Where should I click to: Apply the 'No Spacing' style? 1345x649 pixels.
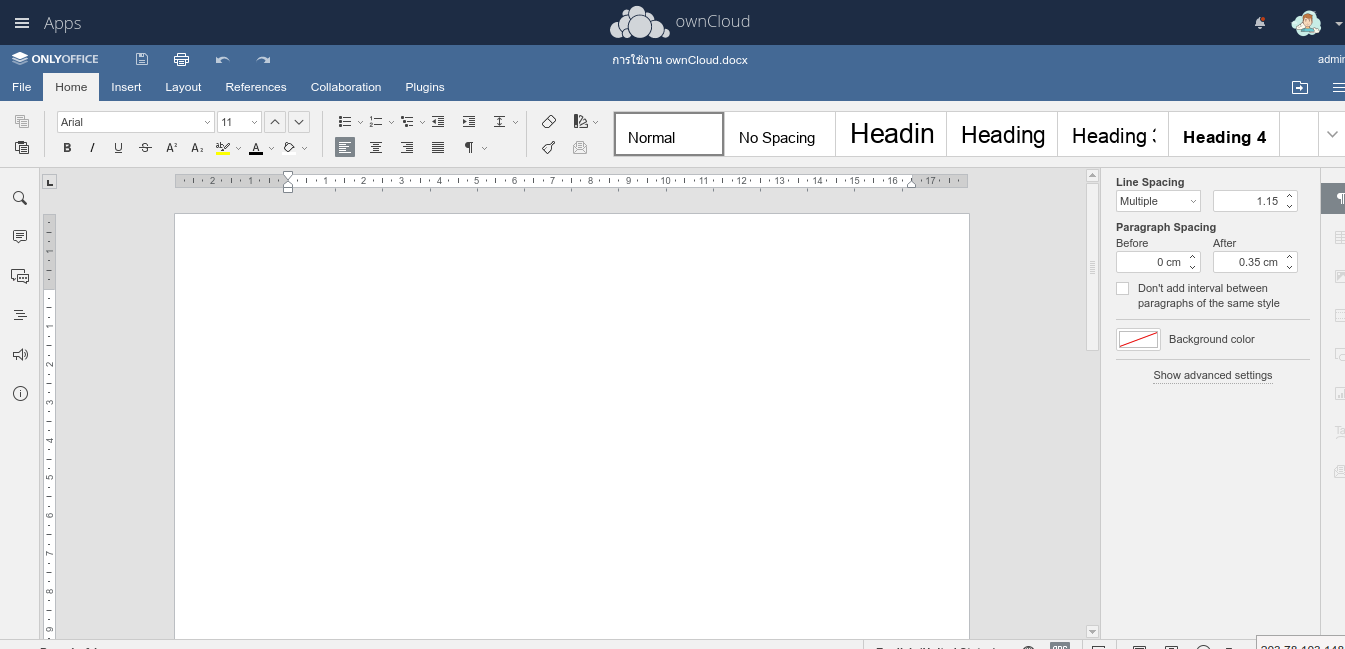pyautogui.click(x=777, y=137)
